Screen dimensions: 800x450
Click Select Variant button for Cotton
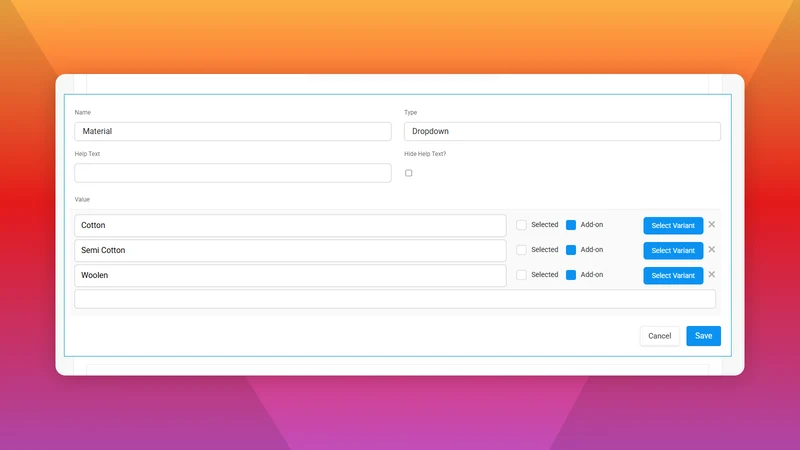coord(673,226)
